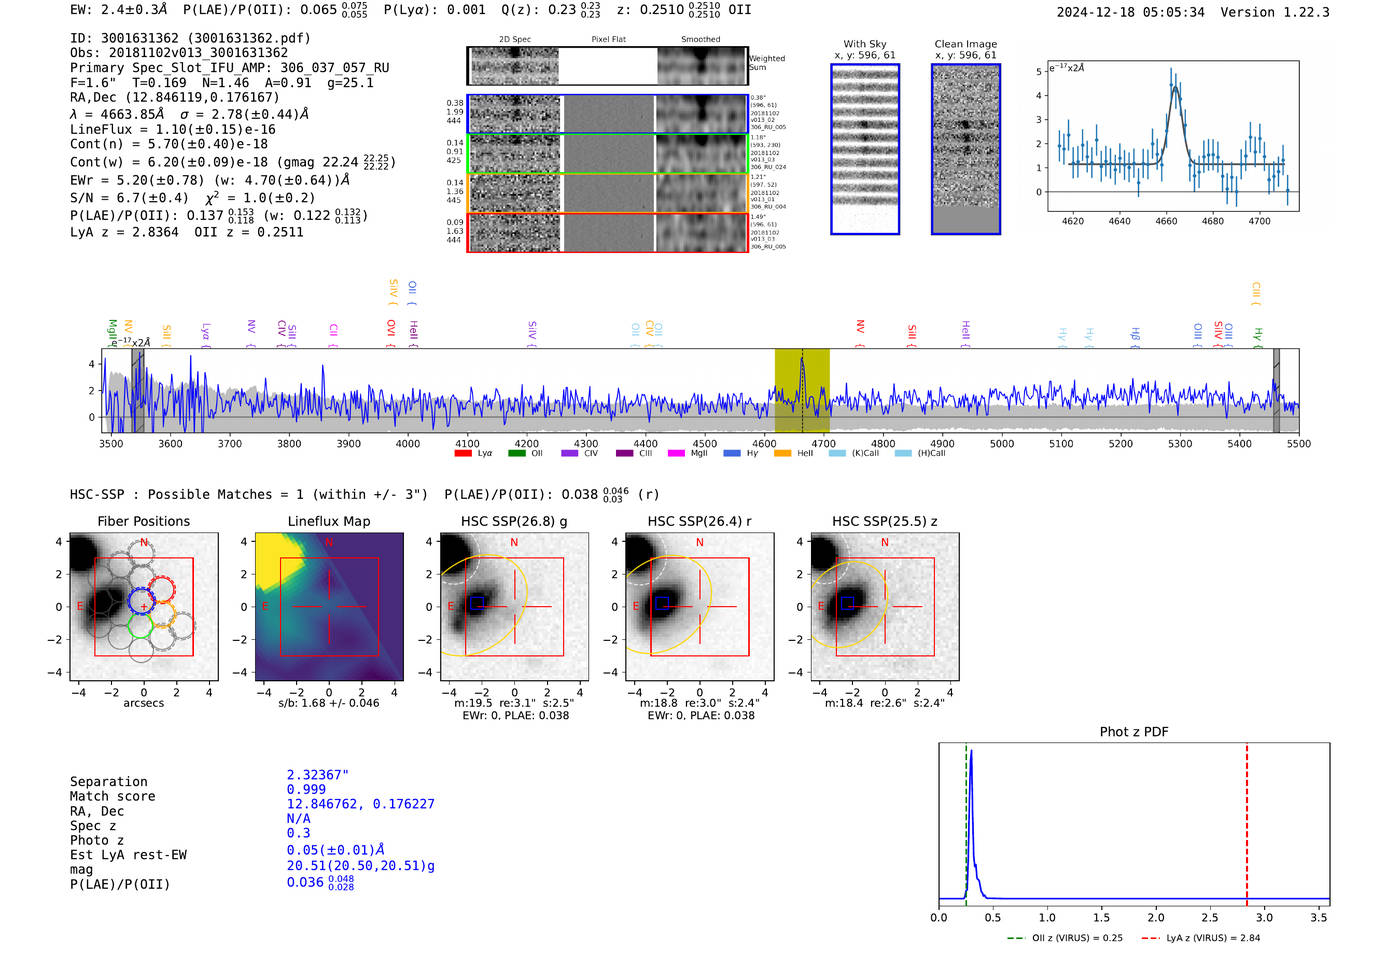Click the 'ID: 3001631362 (3001631362.pdf)' line
Screen dimensions: 1400x953
tap(190, 38)
